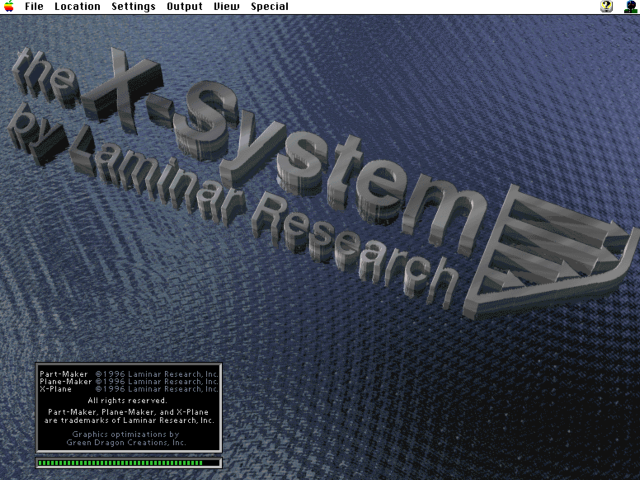
Task: Click the 'Graphics optimizations by' text
Action: pos(126,434)
